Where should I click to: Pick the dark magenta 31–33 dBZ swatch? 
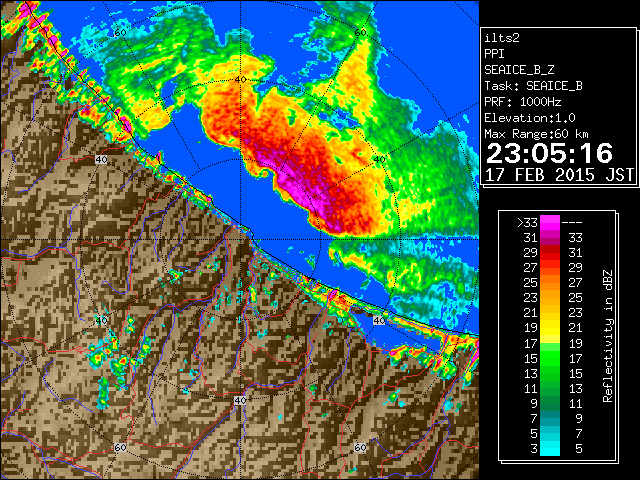tap(550, 238)
